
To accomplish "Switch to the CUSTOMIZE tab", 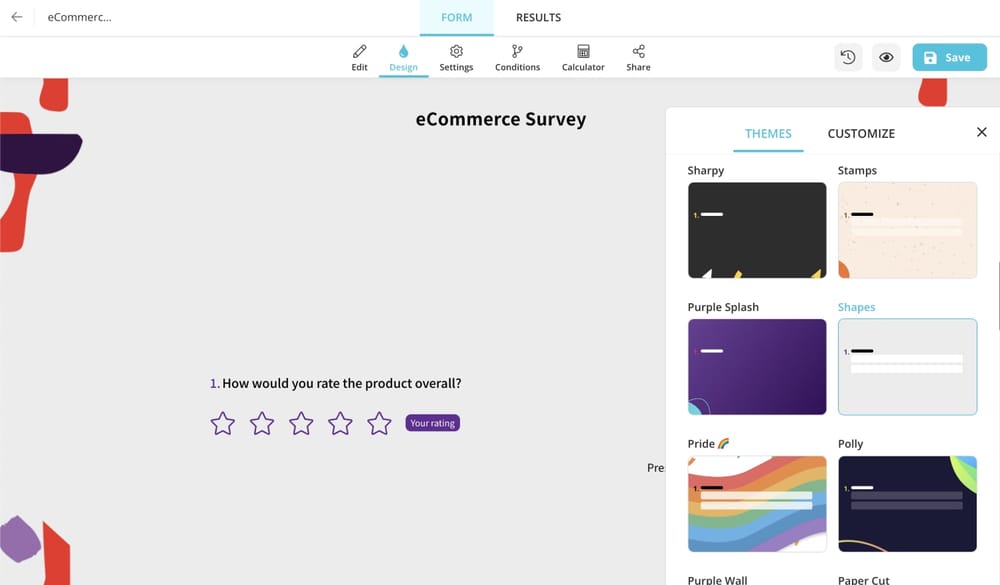I will [861, 133].
